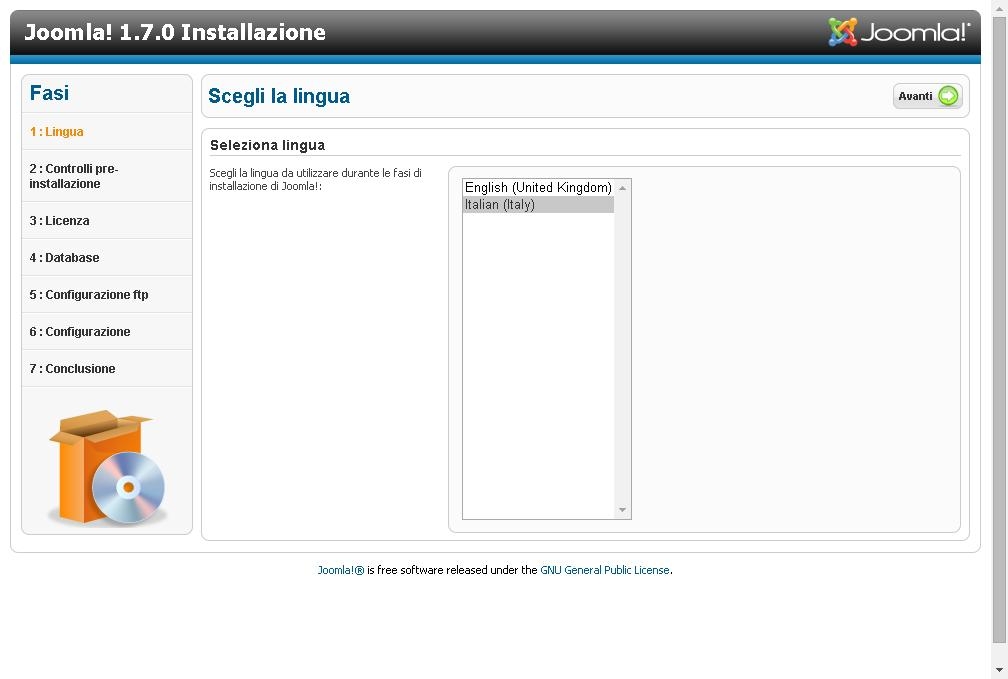Click the Avanti next button
The height and width of the screenshot is (679, 1008).
(x=927, y=96)
